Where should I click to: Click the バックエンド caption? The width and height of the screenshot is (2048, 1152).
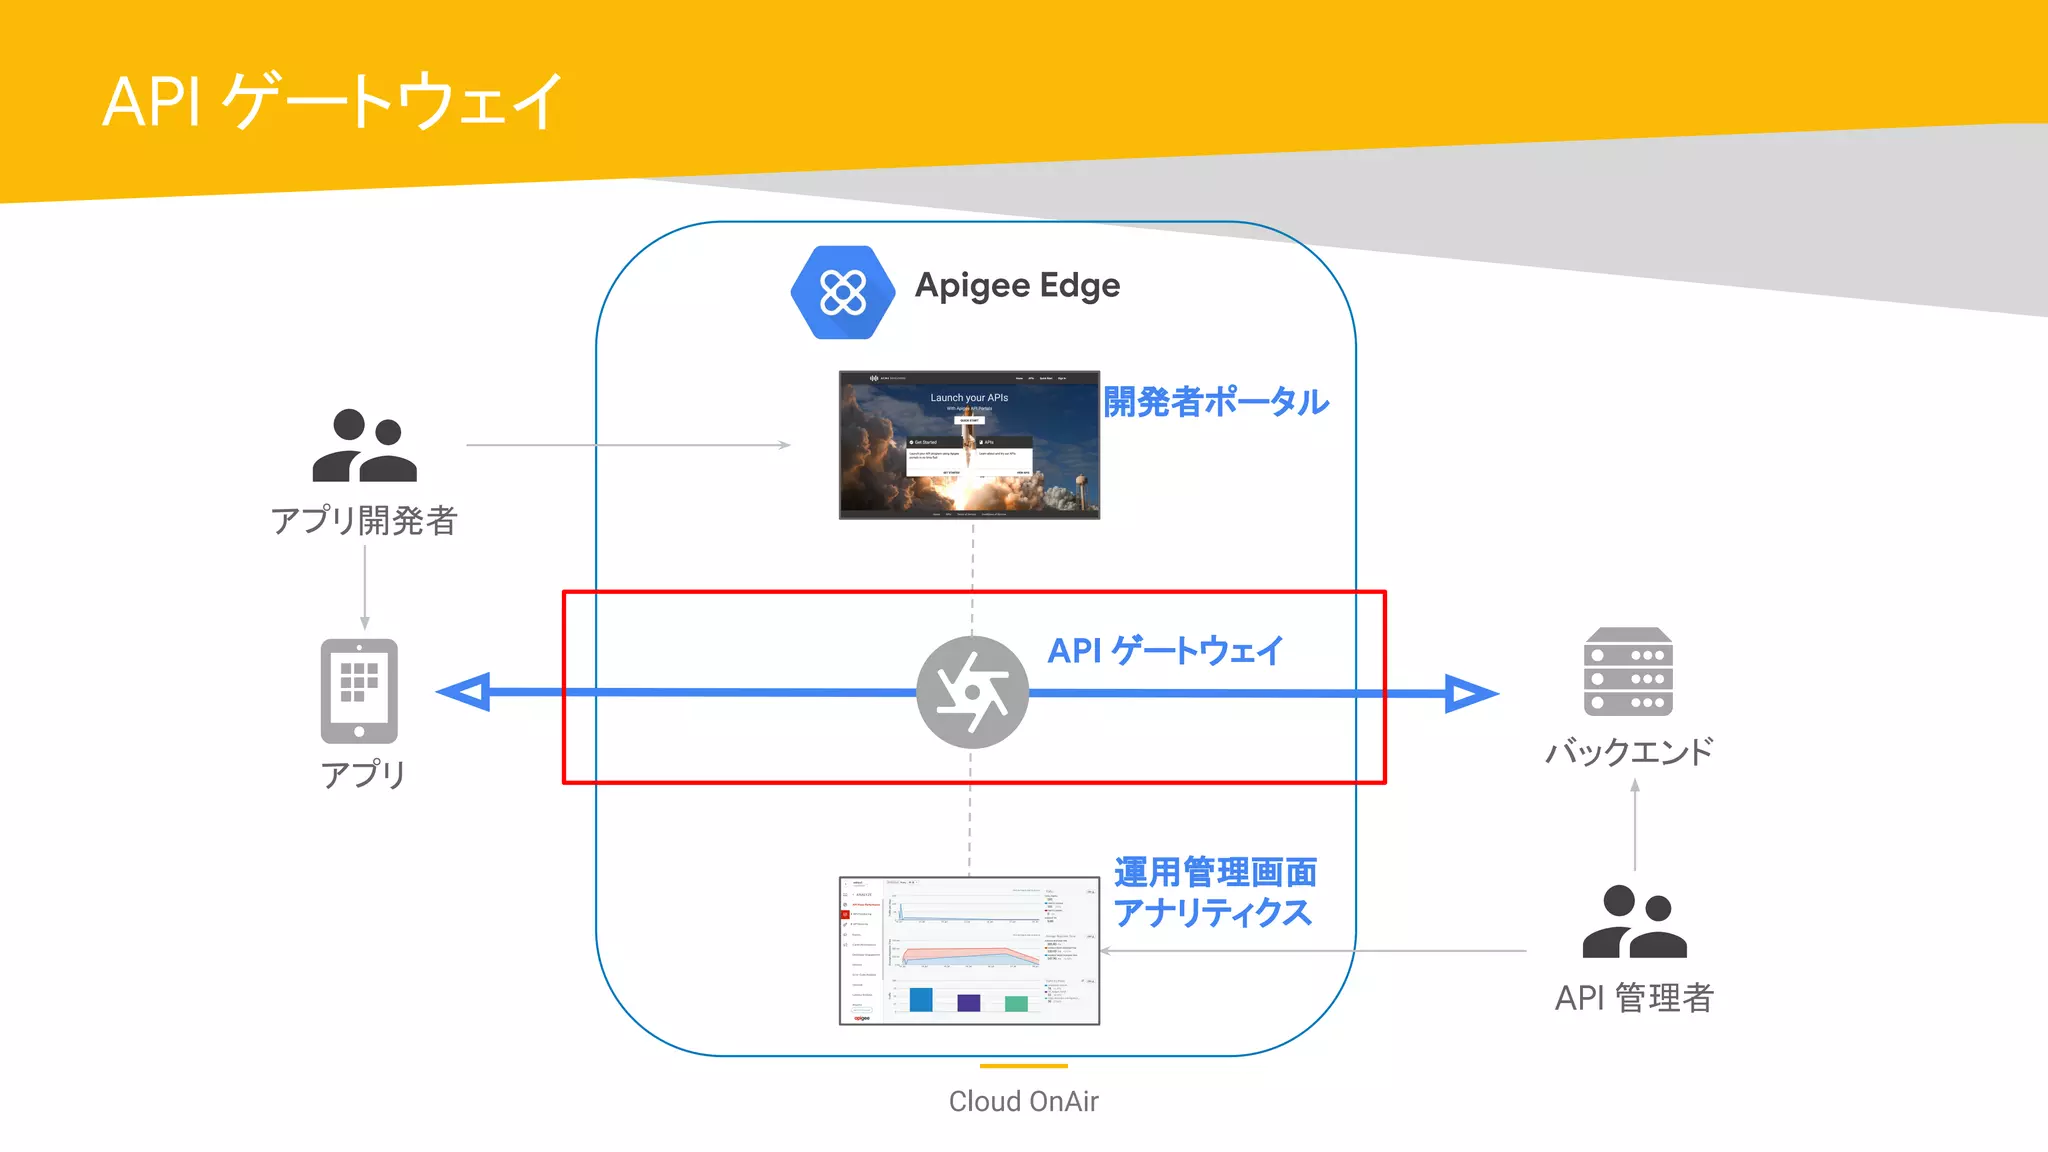(x=1629, y=751)
